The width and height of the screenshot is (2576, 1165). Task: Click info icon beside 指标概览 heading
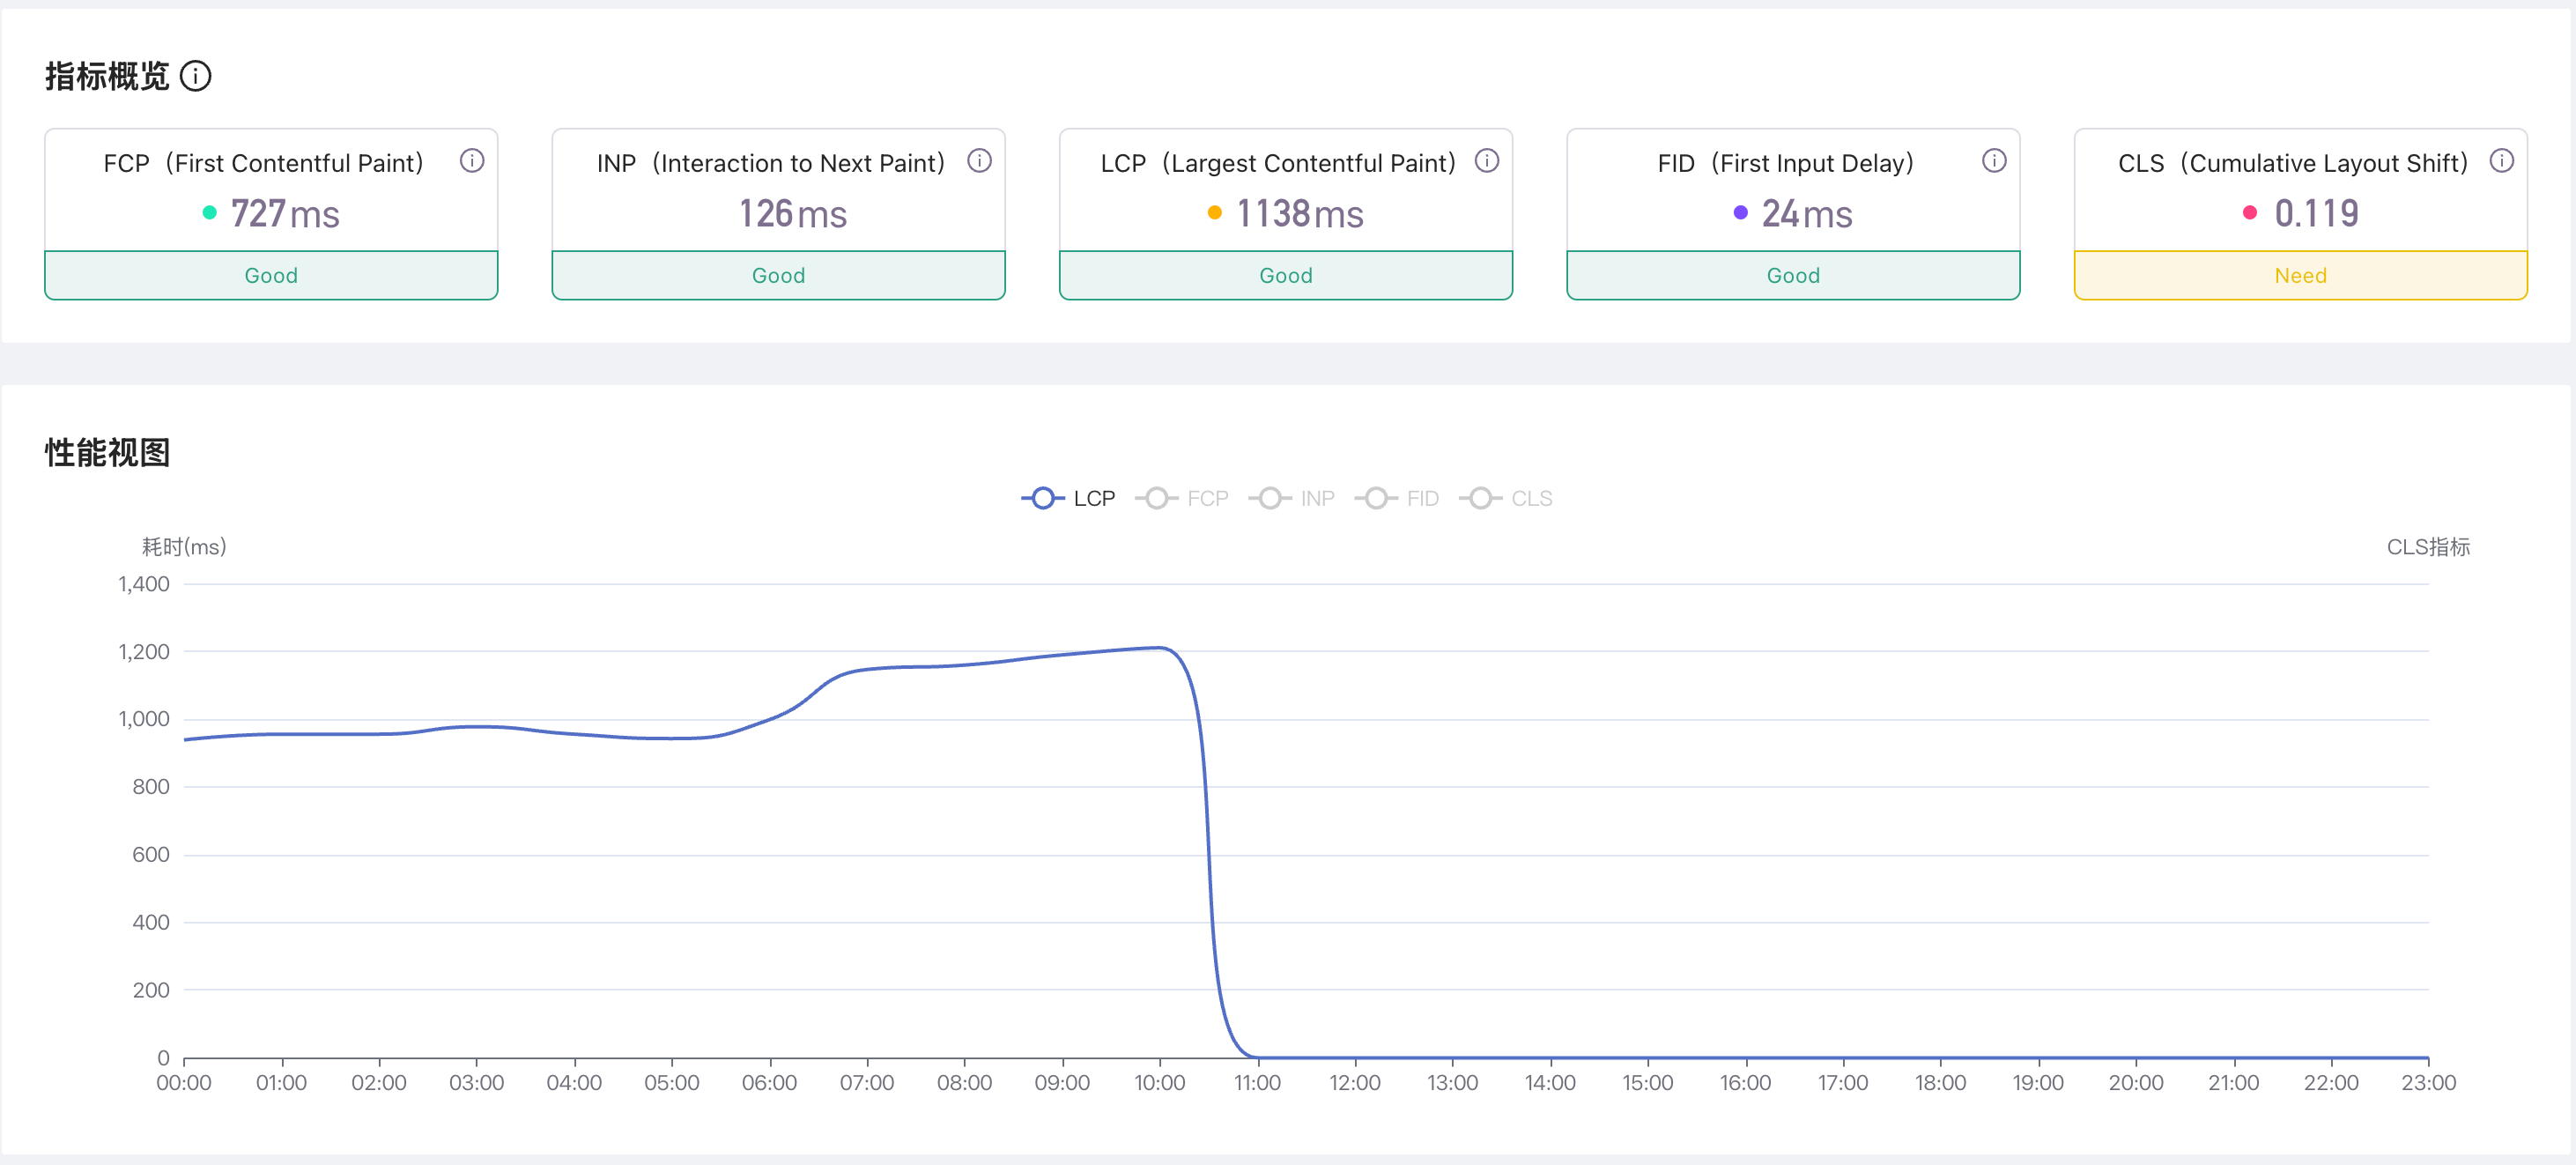pos(195,76)
